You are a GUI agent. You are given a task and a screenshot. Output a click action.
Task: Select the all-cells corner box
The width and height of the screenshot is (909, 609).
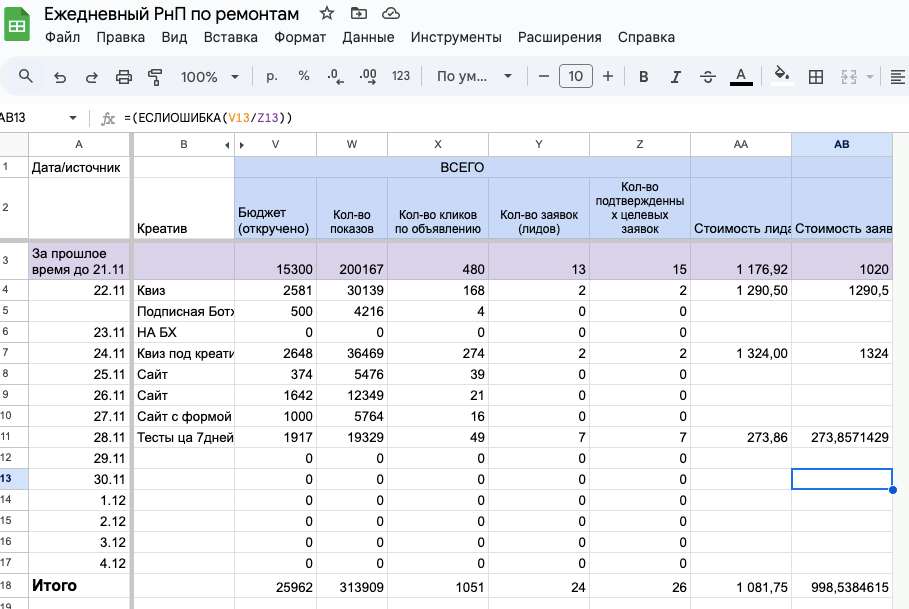click(14, 144)
